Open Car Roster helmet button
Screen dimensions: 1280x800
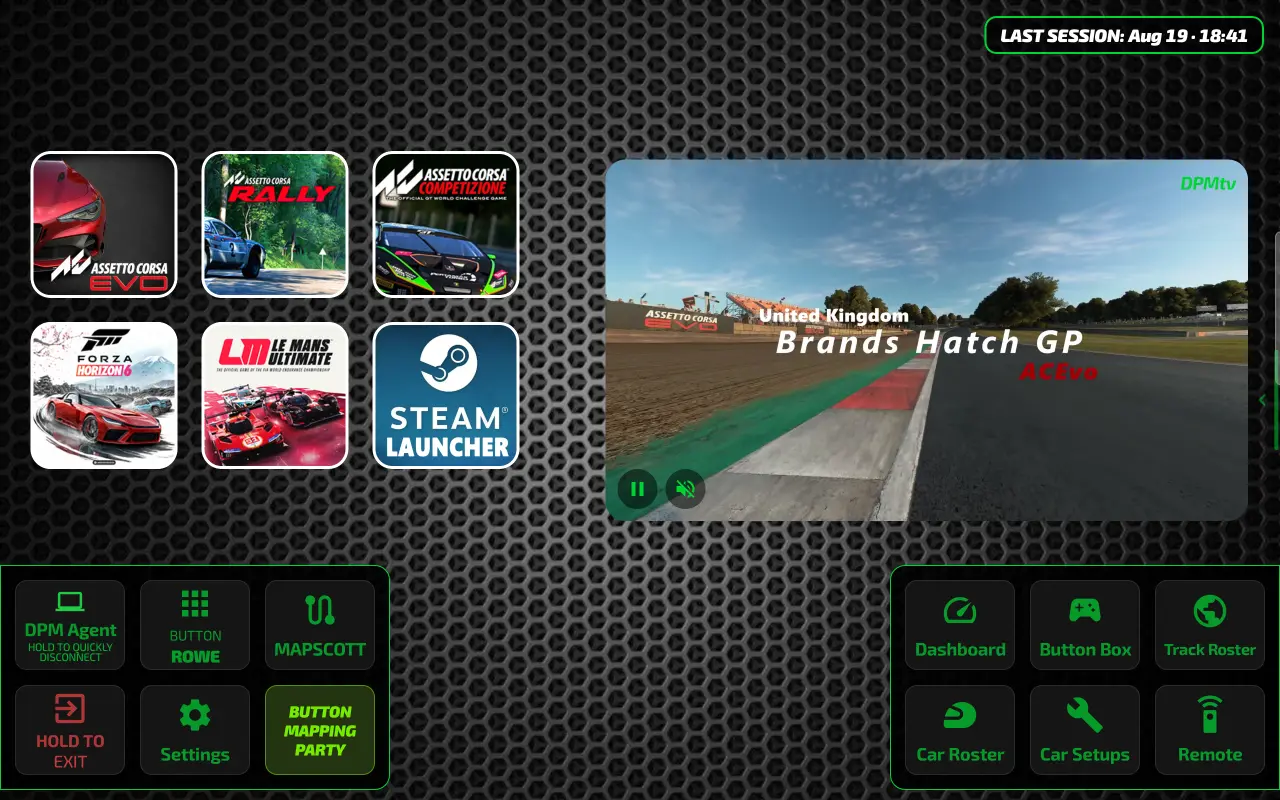tap(960, 730)
